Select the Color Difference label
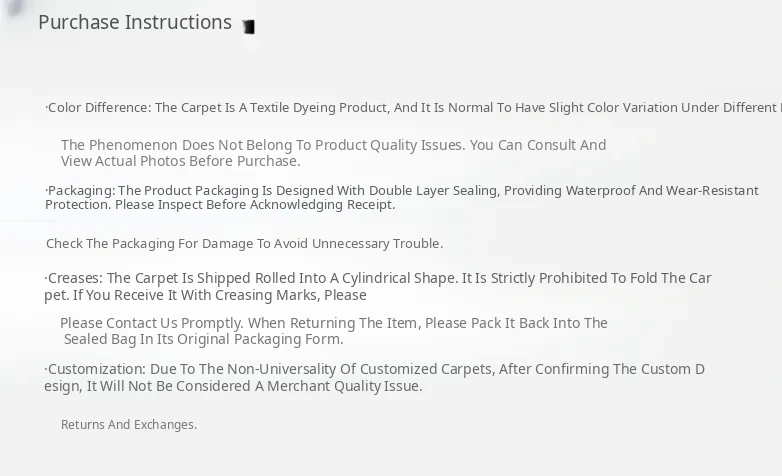Image resolution: width=782 pixels, height=476 pixels. (98, 107)
